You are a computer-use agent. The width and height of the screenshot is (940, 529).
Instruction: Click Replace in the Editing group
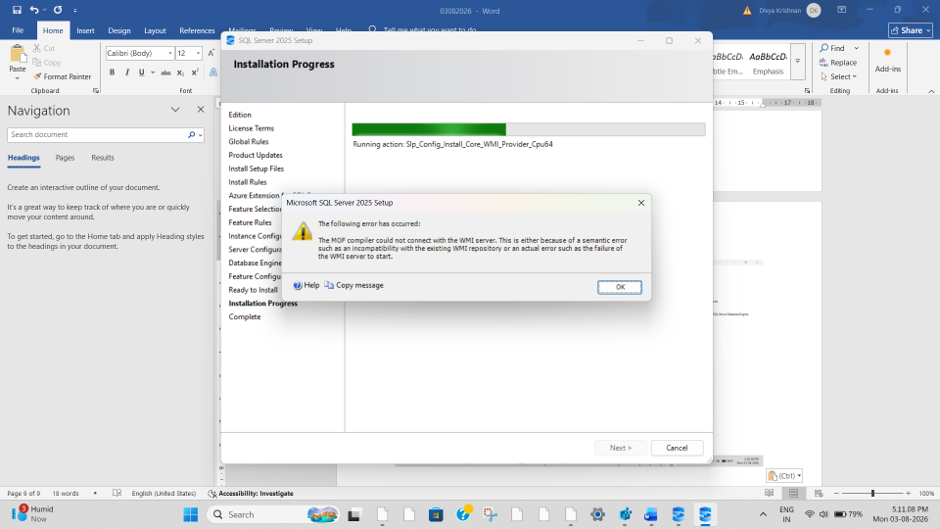tap(838, 62)
